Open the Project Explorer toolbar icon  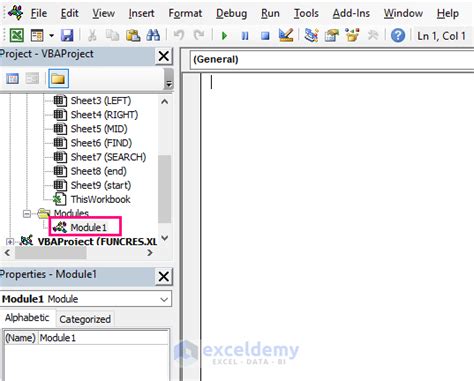point(311,35)
